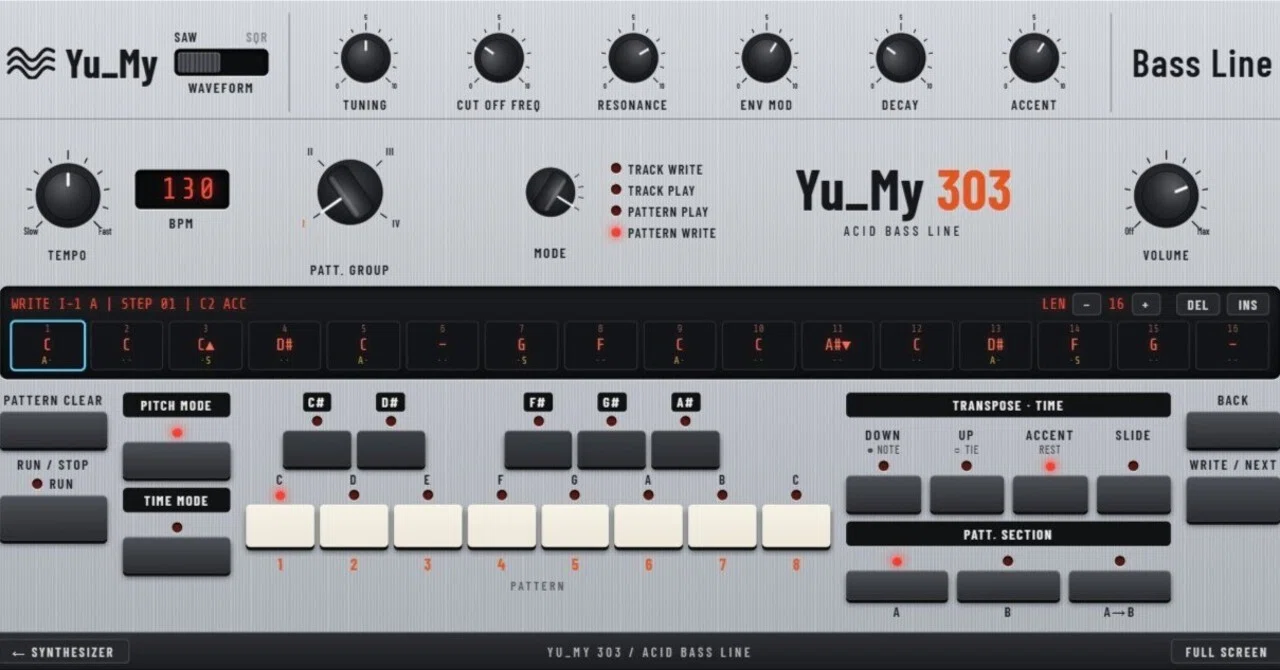Select step 13 with note D#
The width and height of the screenshot is (1280, 670).
[x=995, y=346]
